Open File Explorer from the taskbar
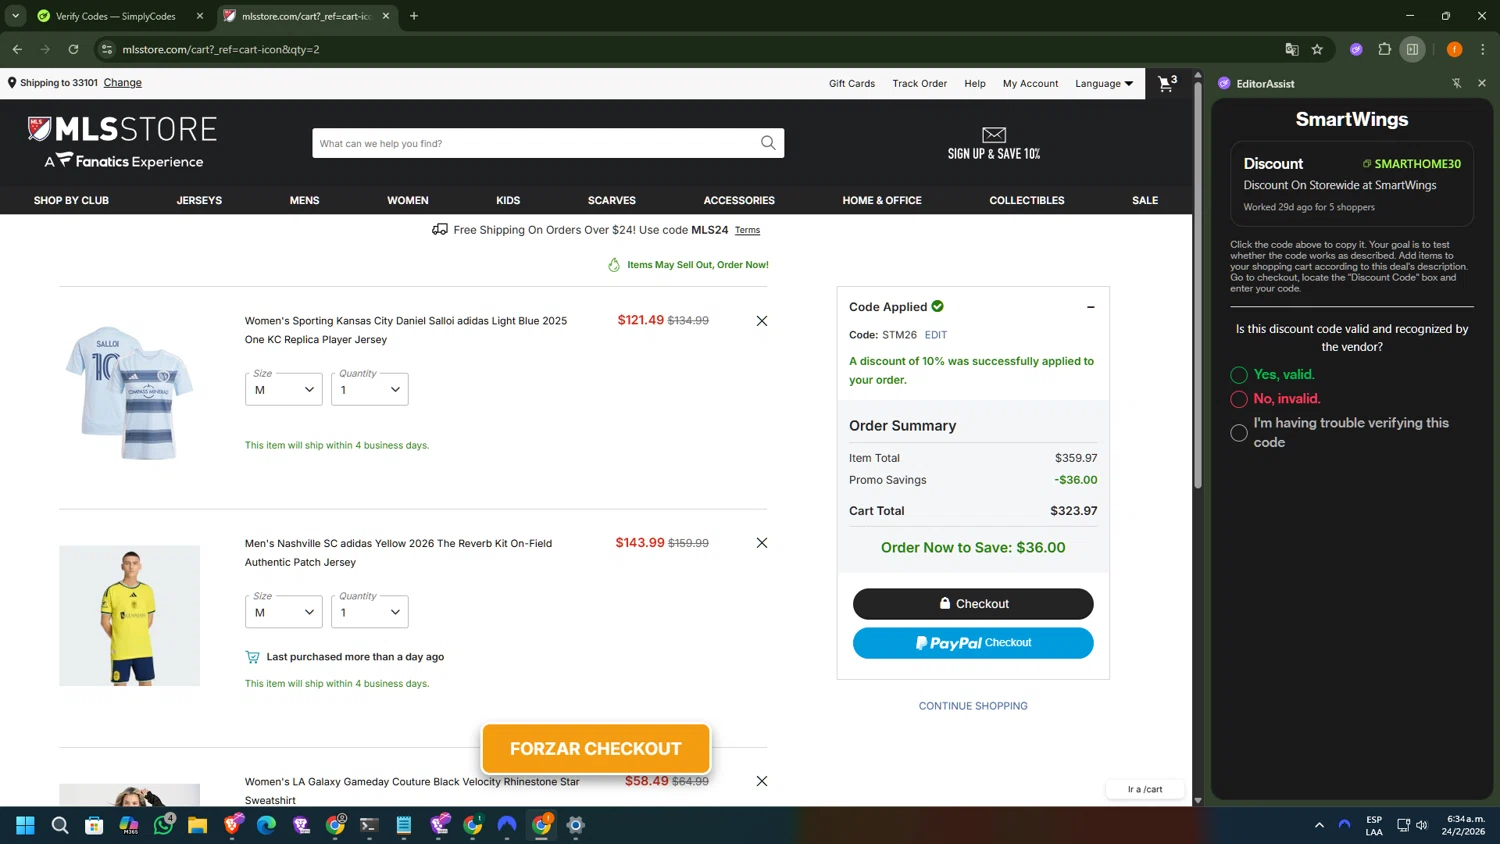This screenshot has width=1500, height=844. (x=197, y=825)
